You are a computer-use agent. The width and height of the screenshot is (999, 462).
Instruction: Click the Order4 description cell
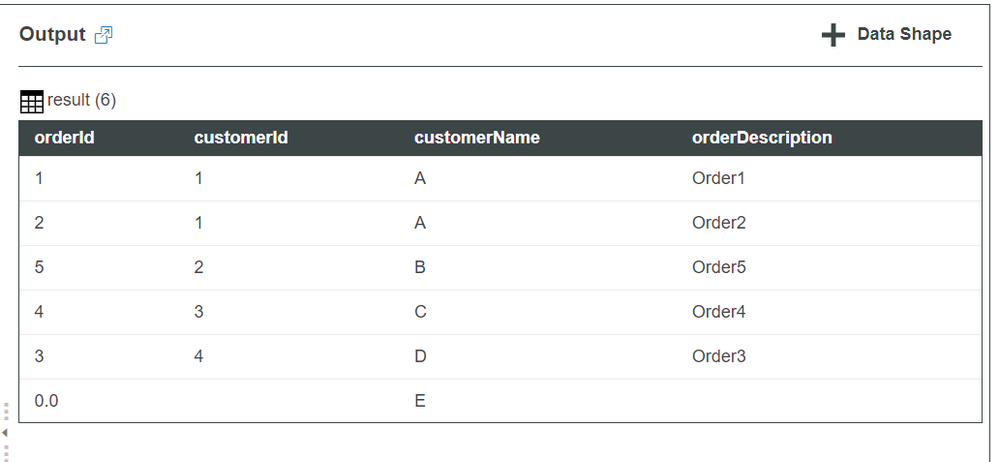click(718, 312)
